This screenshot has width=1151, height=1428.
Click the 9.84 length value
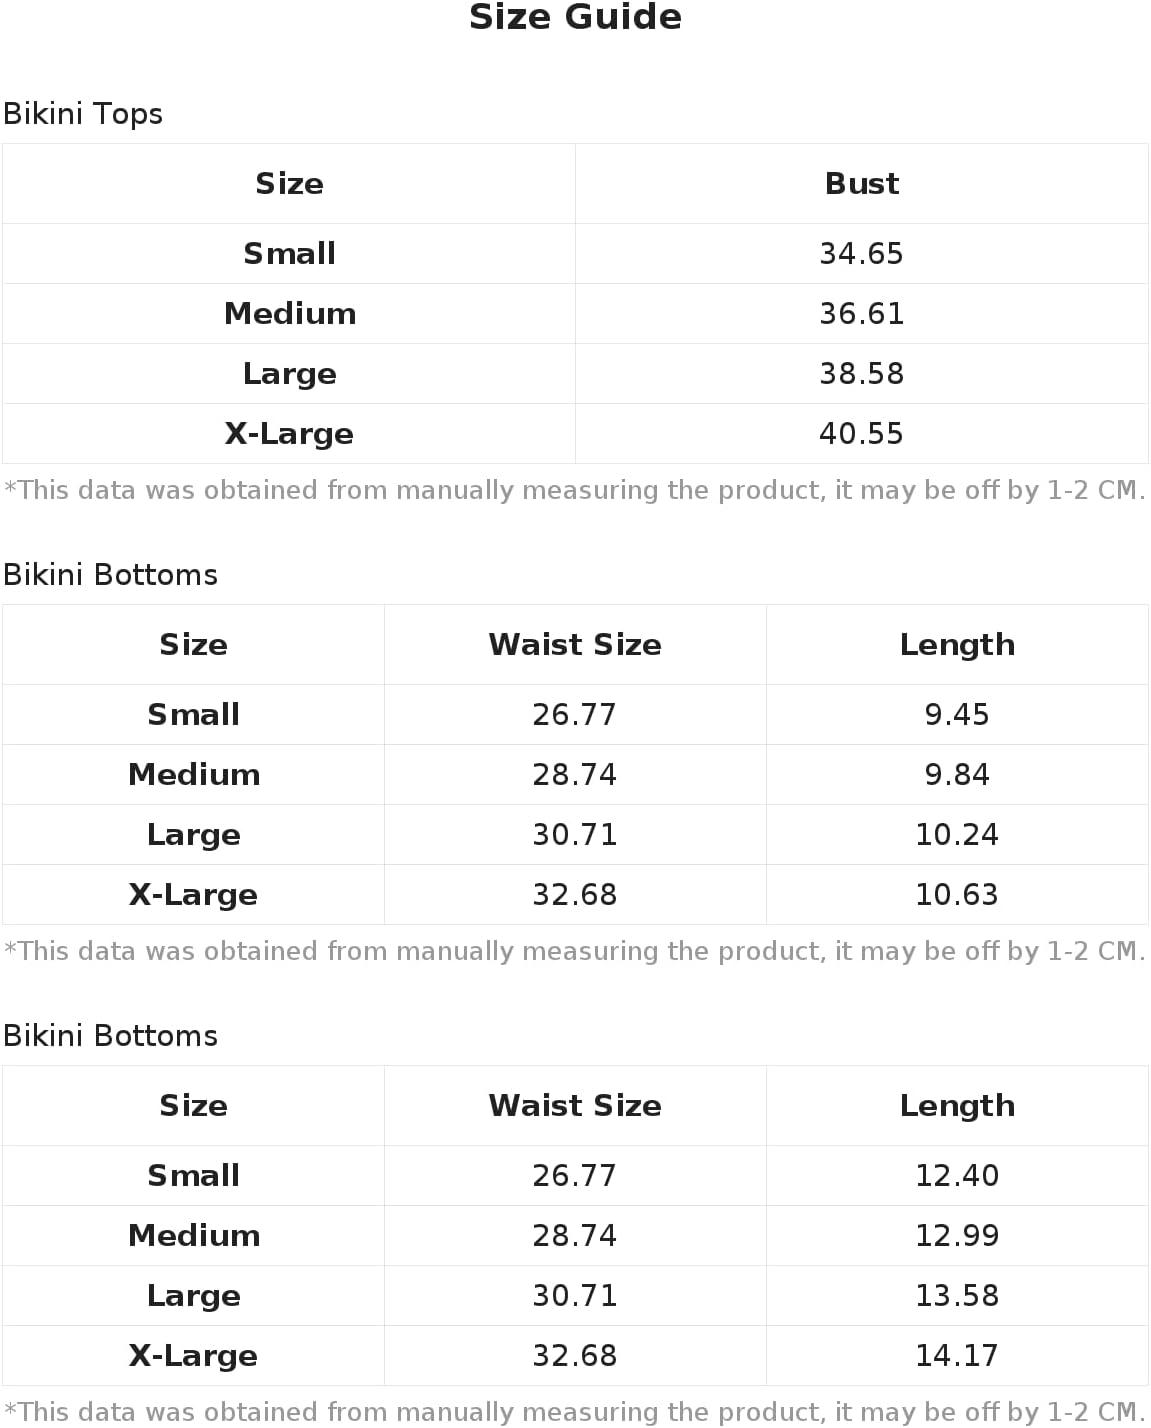pos(957,775)
